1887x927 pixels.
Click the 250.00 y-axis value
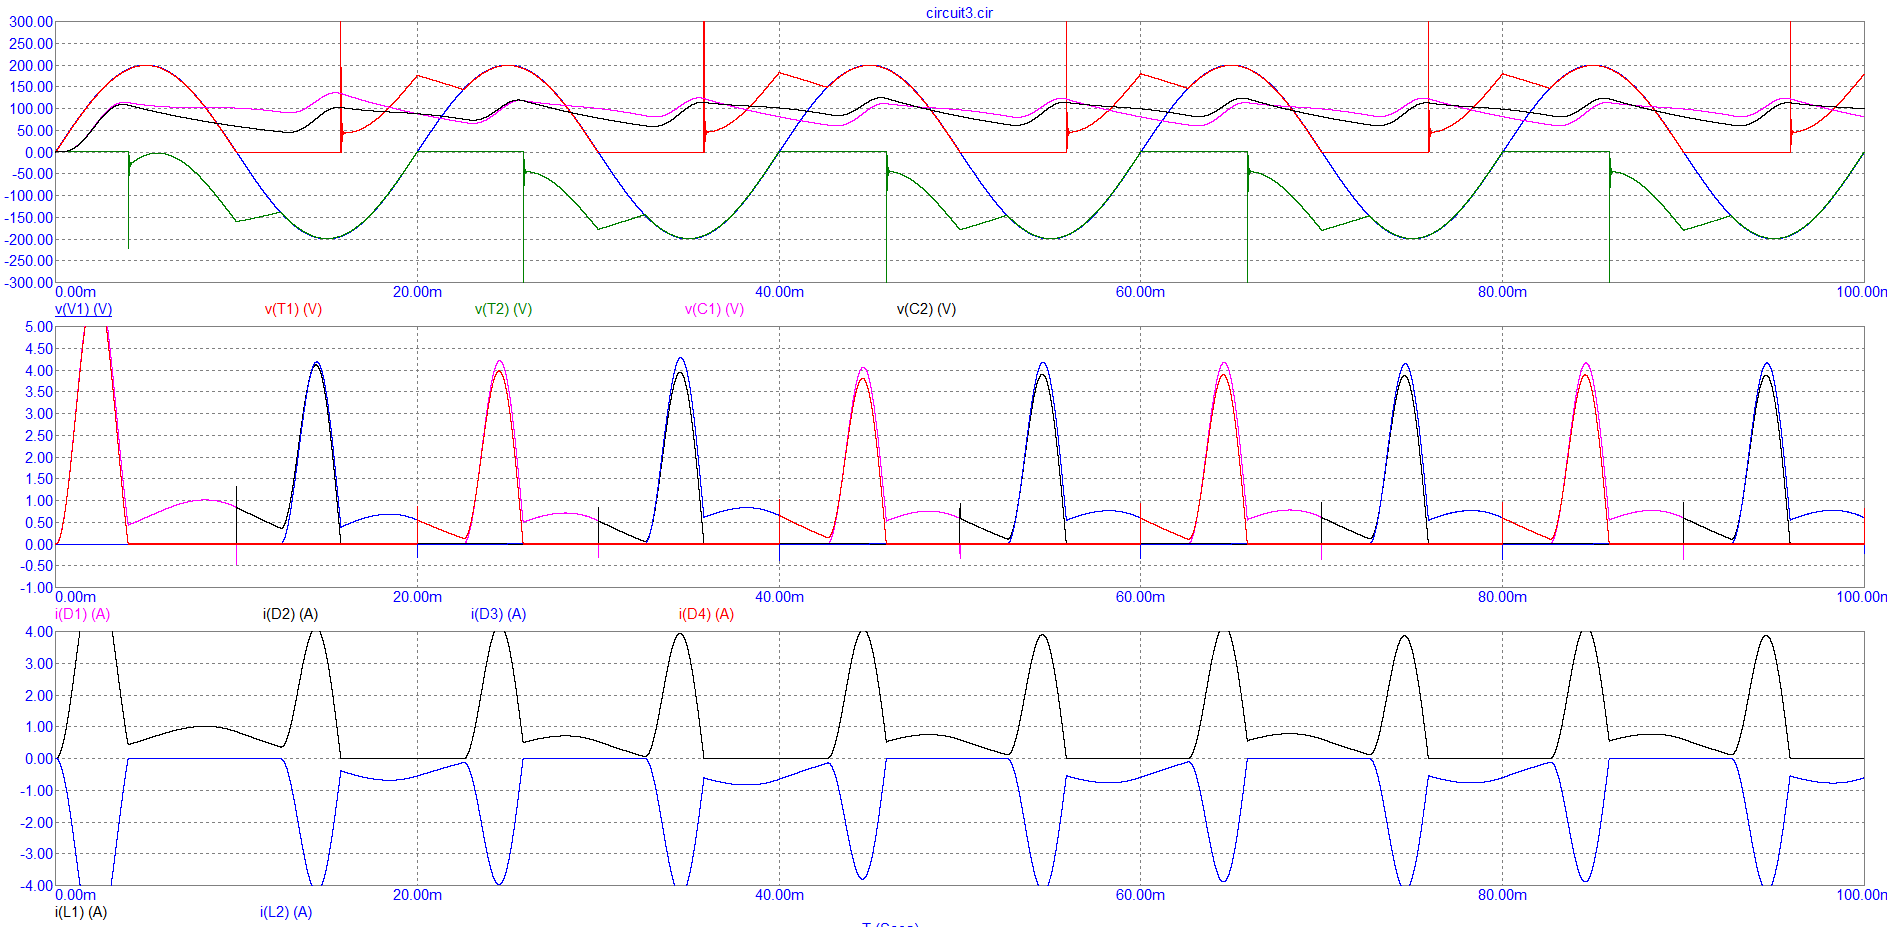(31, 44)
